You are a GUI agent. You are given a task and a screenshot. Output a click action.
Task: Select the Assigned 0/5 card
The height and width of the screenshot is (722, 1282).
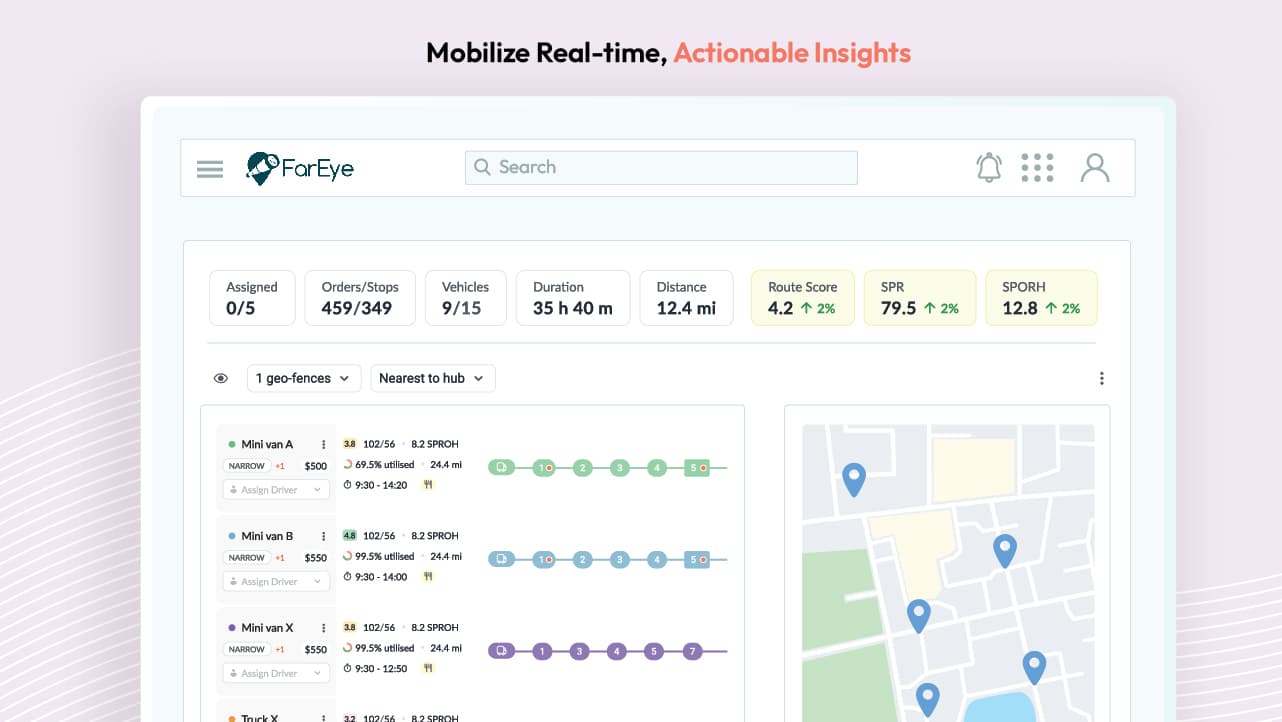(x=252, y=298)
